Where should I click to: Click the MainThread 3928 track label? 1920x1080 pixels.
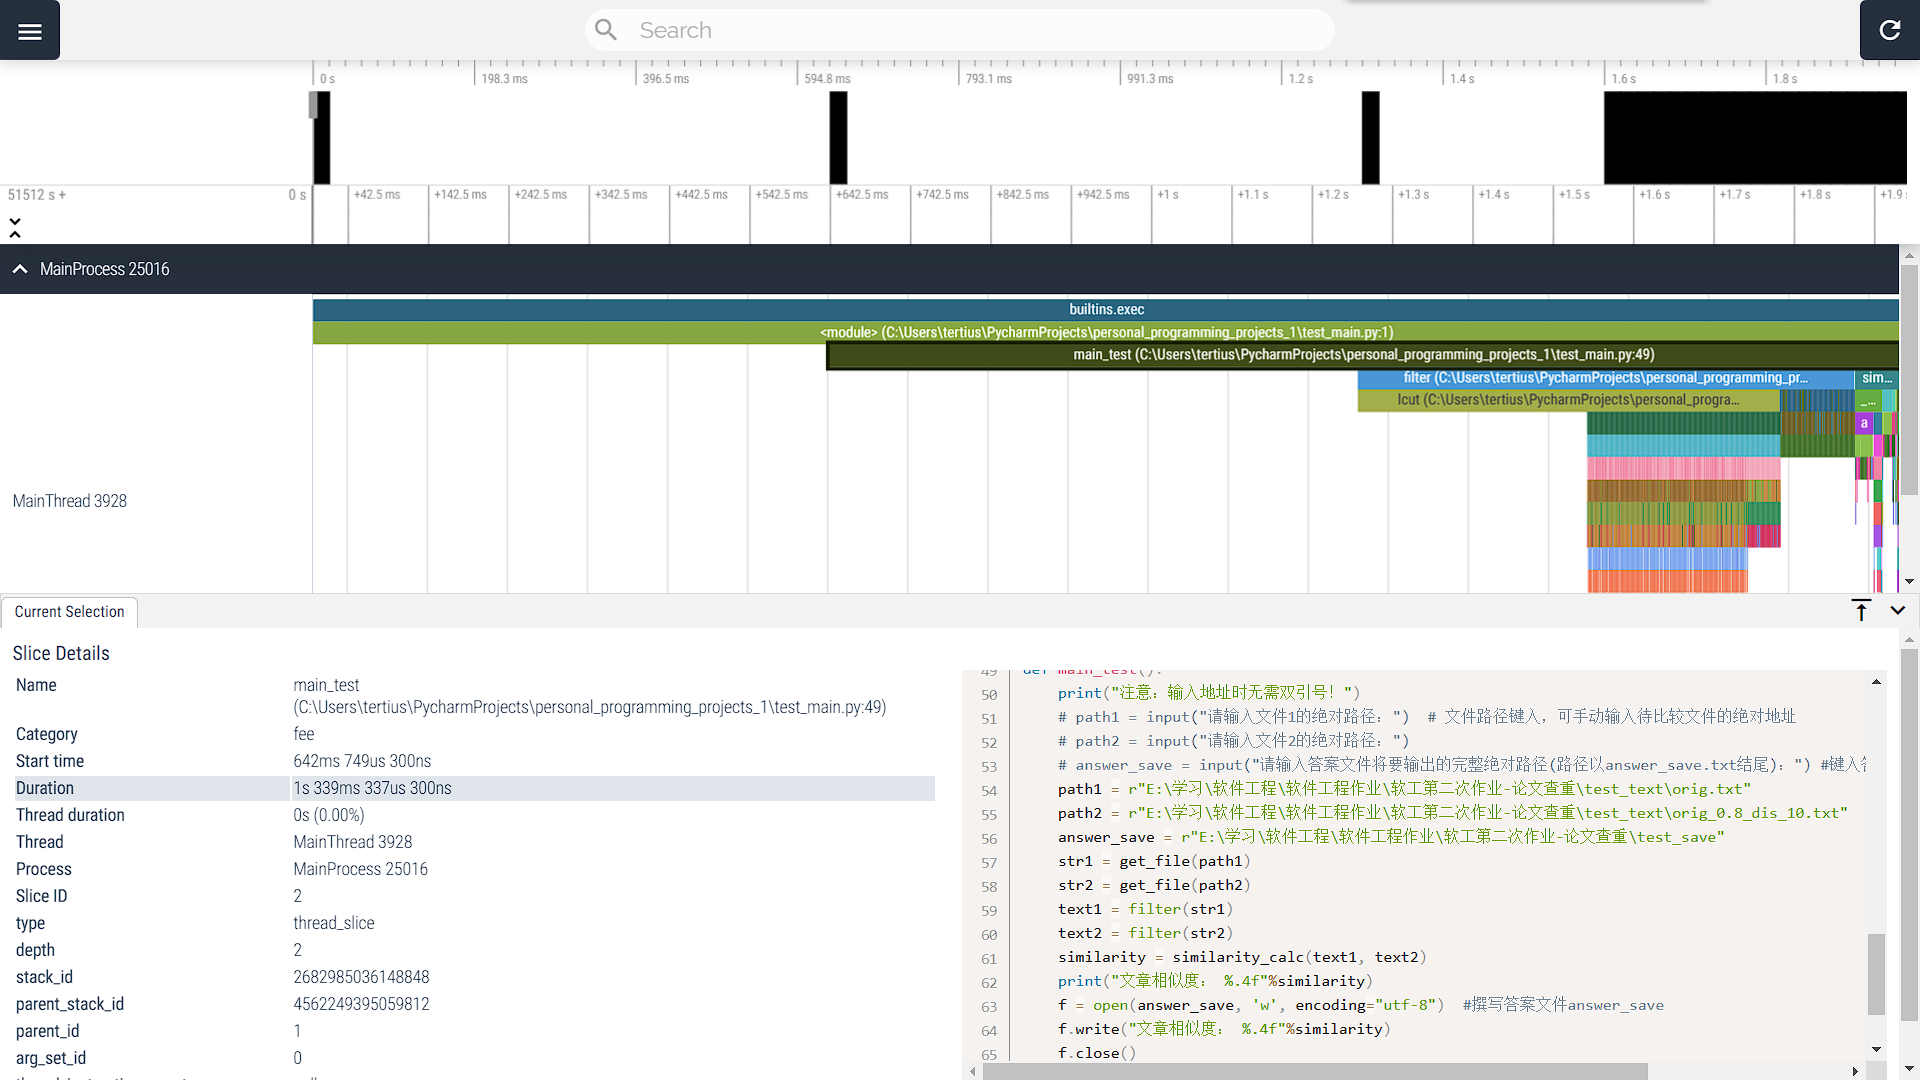(70, 501)
